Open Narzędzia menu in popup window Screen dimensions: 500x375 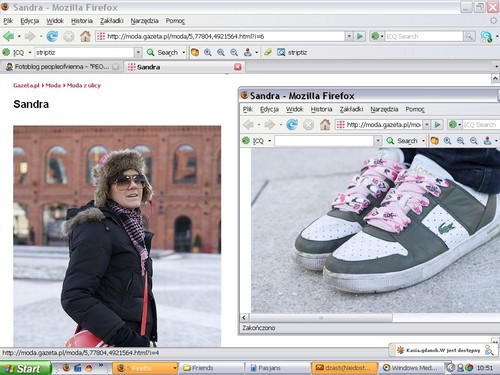click(384, 109)
